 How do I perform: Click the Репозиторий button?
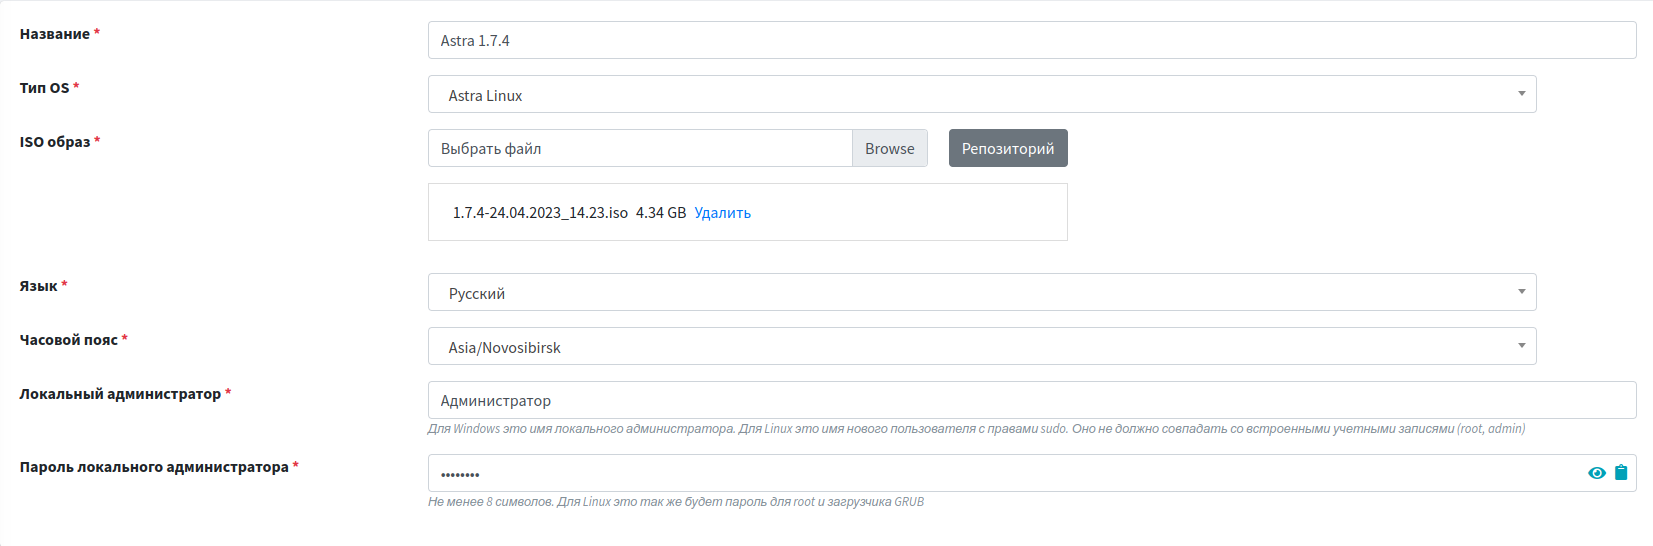pyautogui.click(x=1008, y=148)
